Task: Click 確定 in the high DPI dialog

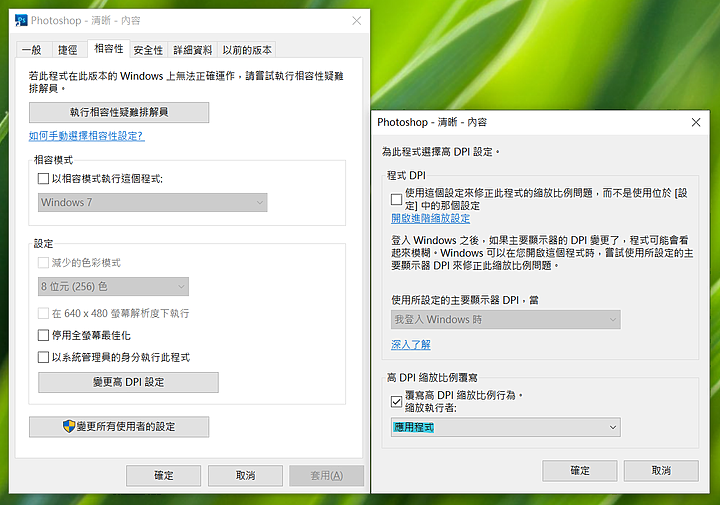Action: click(x=579, y=471)
